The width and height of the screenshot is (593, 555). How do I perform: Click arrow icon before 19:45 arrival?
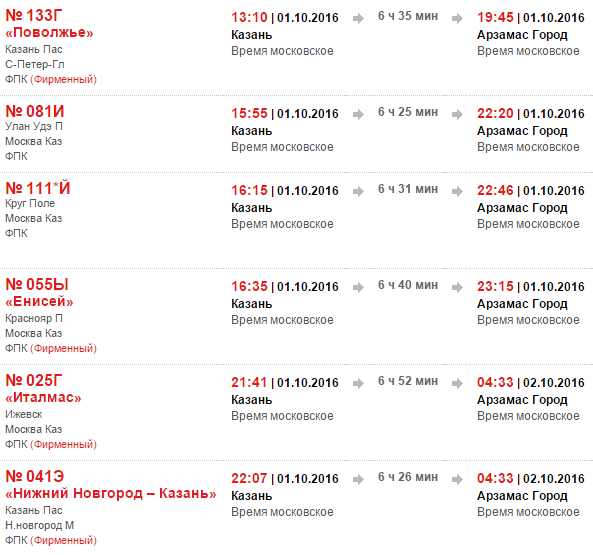[457, 18]
